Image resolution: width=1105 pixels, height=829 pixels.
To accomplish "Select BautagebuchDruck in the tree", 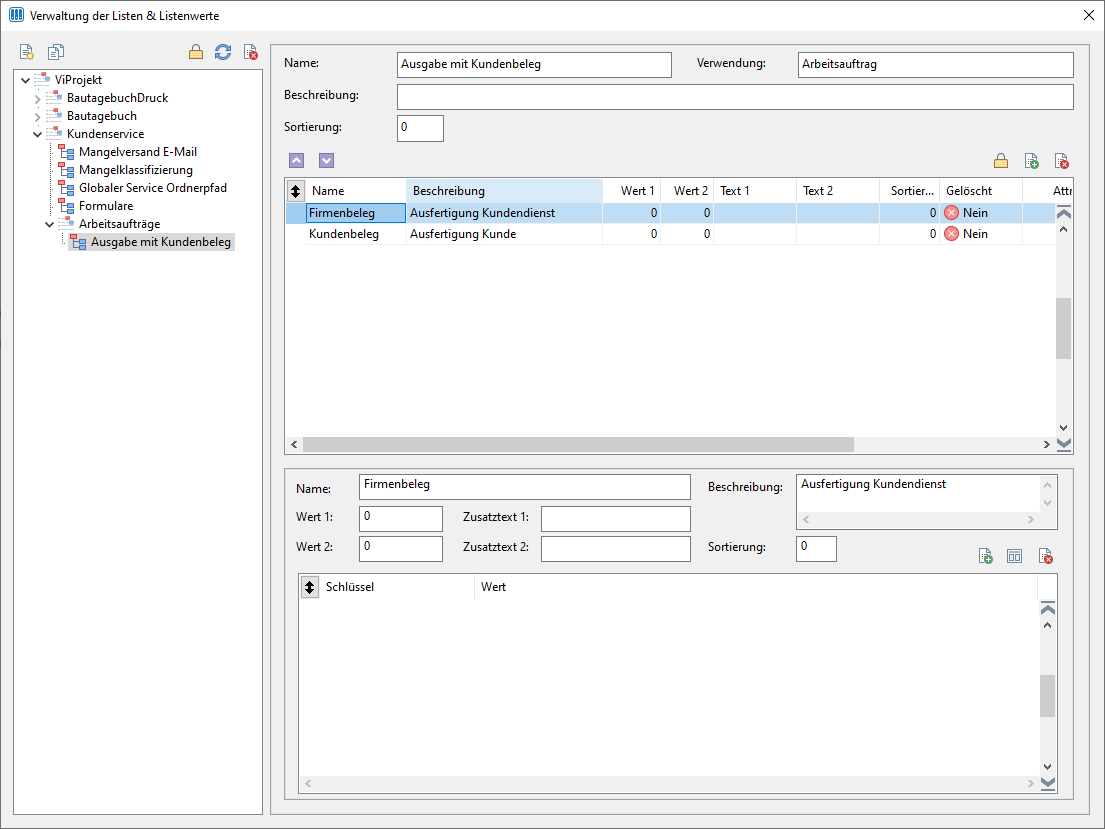I will (x=117, y=98).
